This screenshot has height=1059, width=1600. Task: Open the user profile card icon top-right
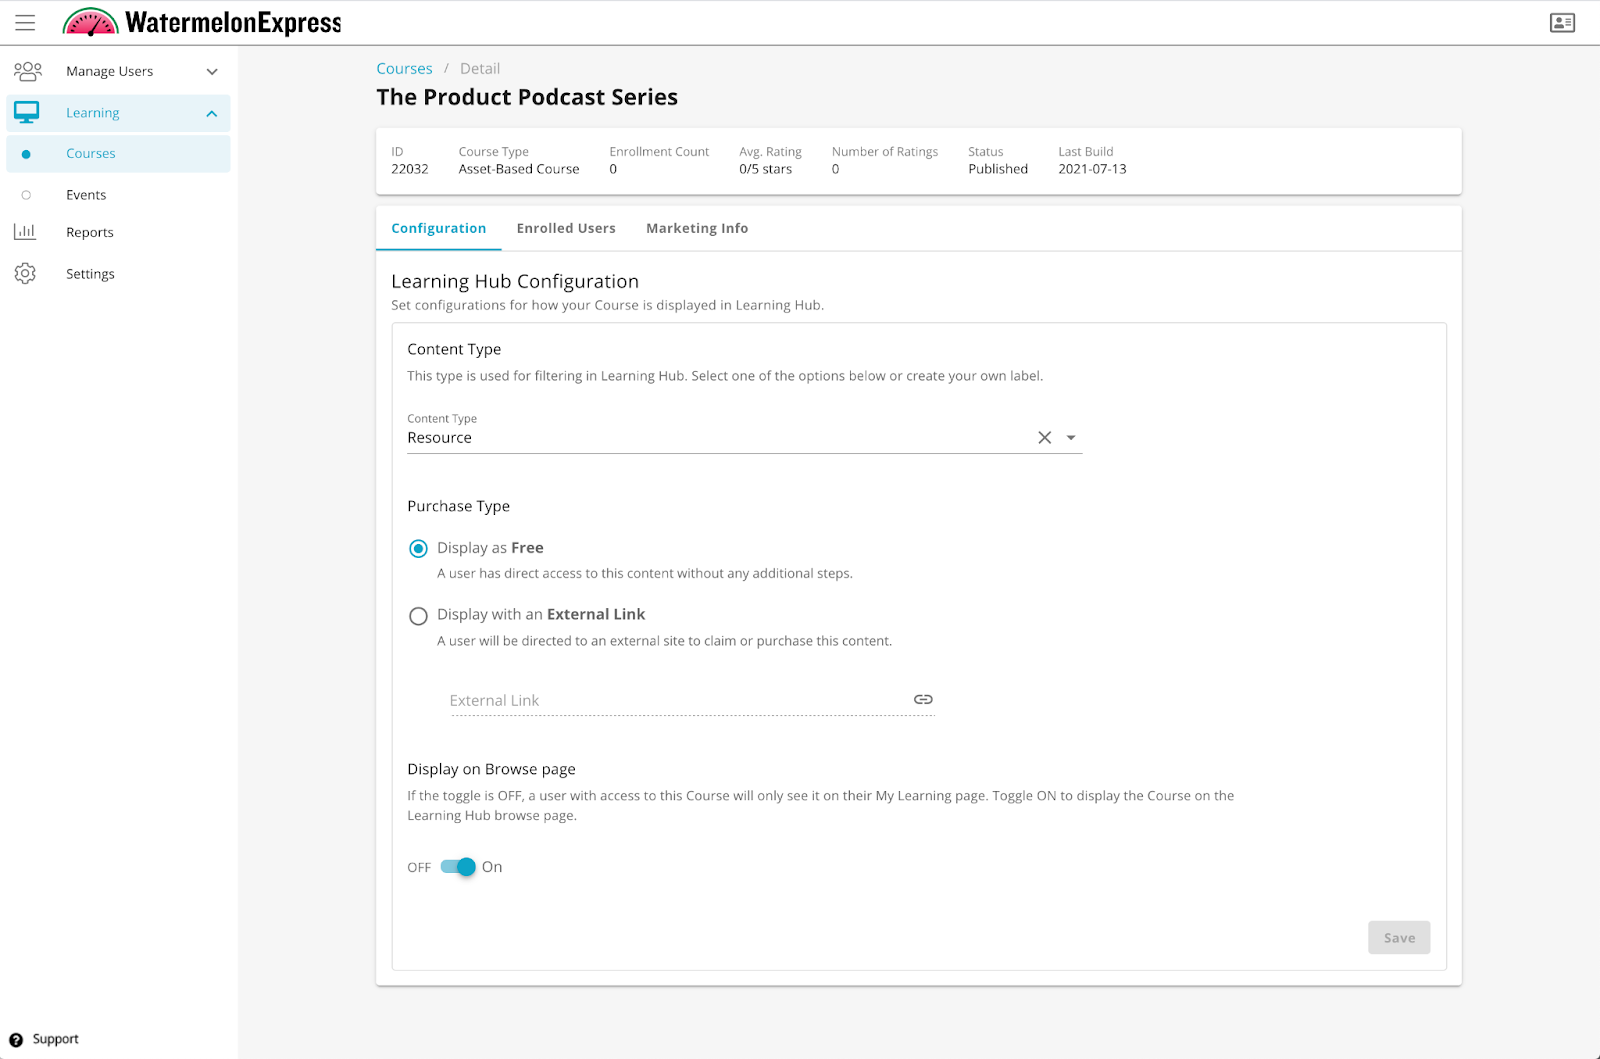(x=1562, y=22)
